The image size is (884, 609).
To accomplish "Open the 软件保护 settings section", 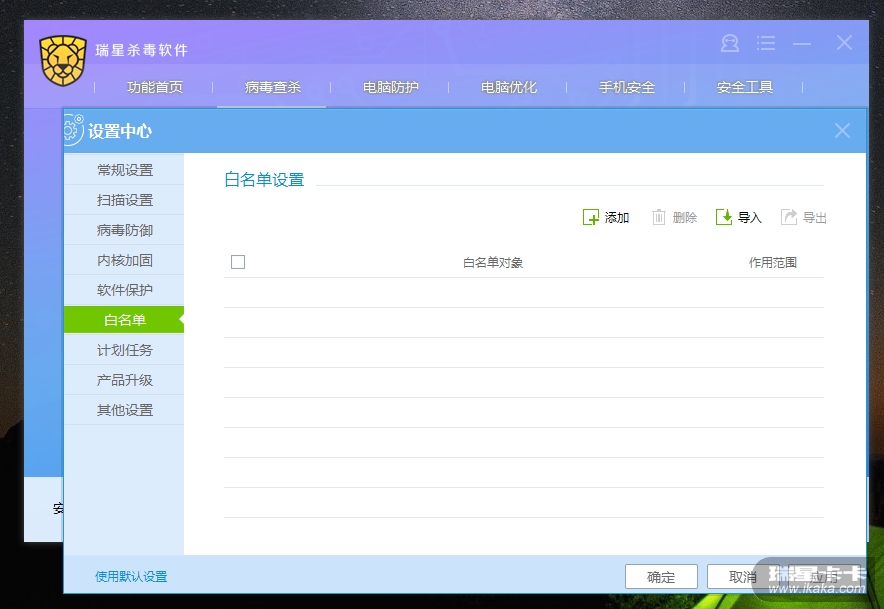I will [124, 290].
